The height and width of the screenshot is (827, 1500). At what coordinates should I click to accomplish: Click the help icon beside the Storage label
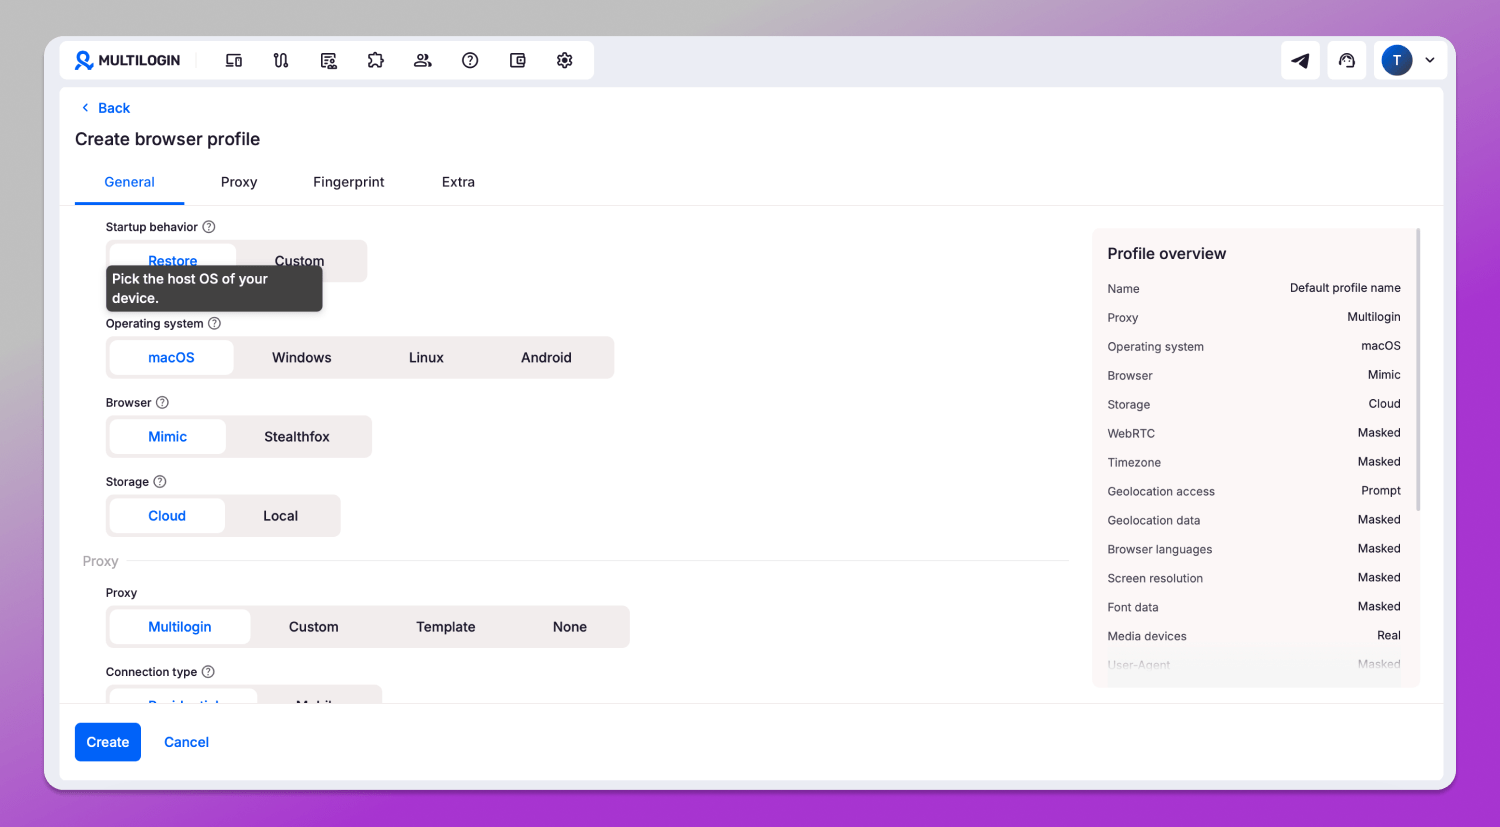click(x=160, y=481)
